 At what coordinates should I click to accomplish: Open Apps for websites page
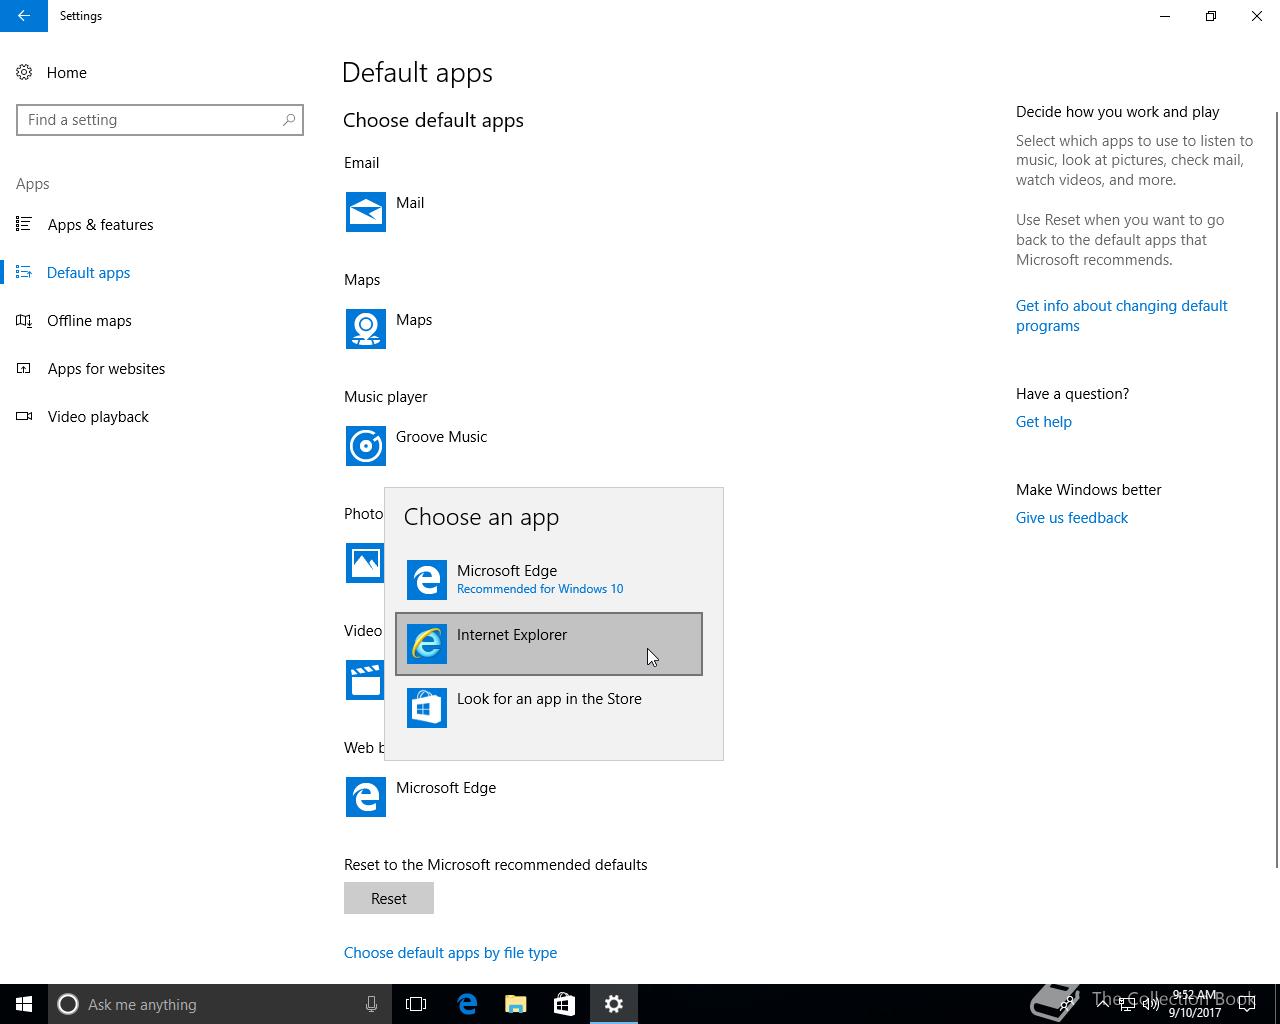160,369
